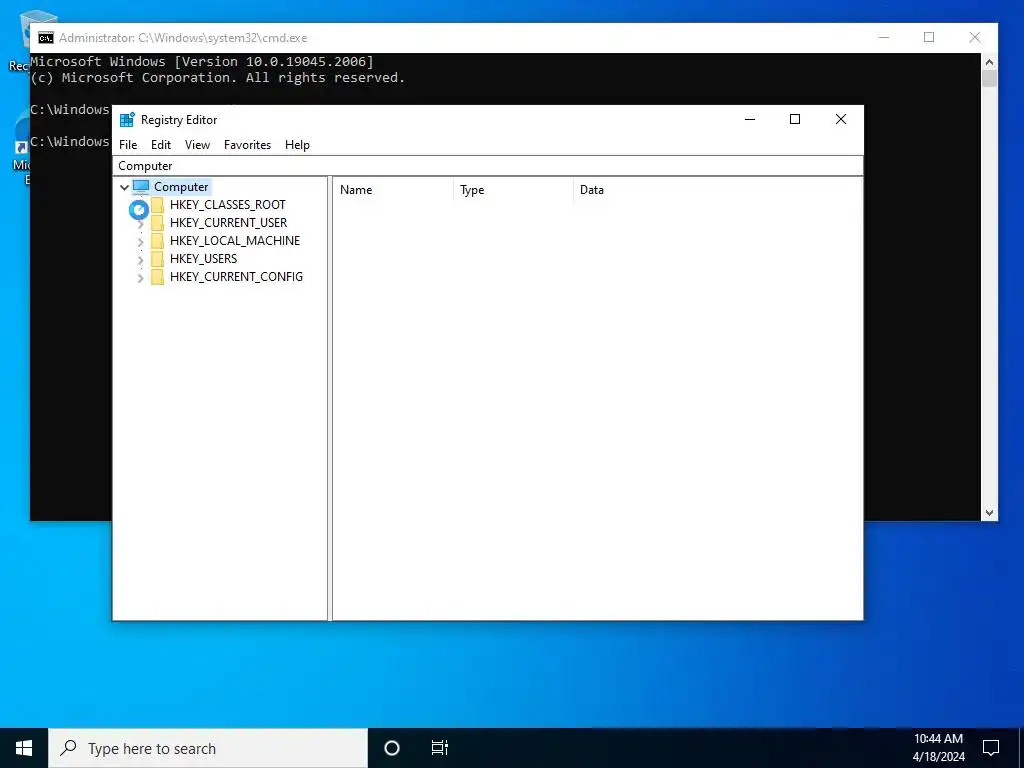The image size is (1024, 768).
Task: Minimize the Registry Editor window
Action: [750, 120]
